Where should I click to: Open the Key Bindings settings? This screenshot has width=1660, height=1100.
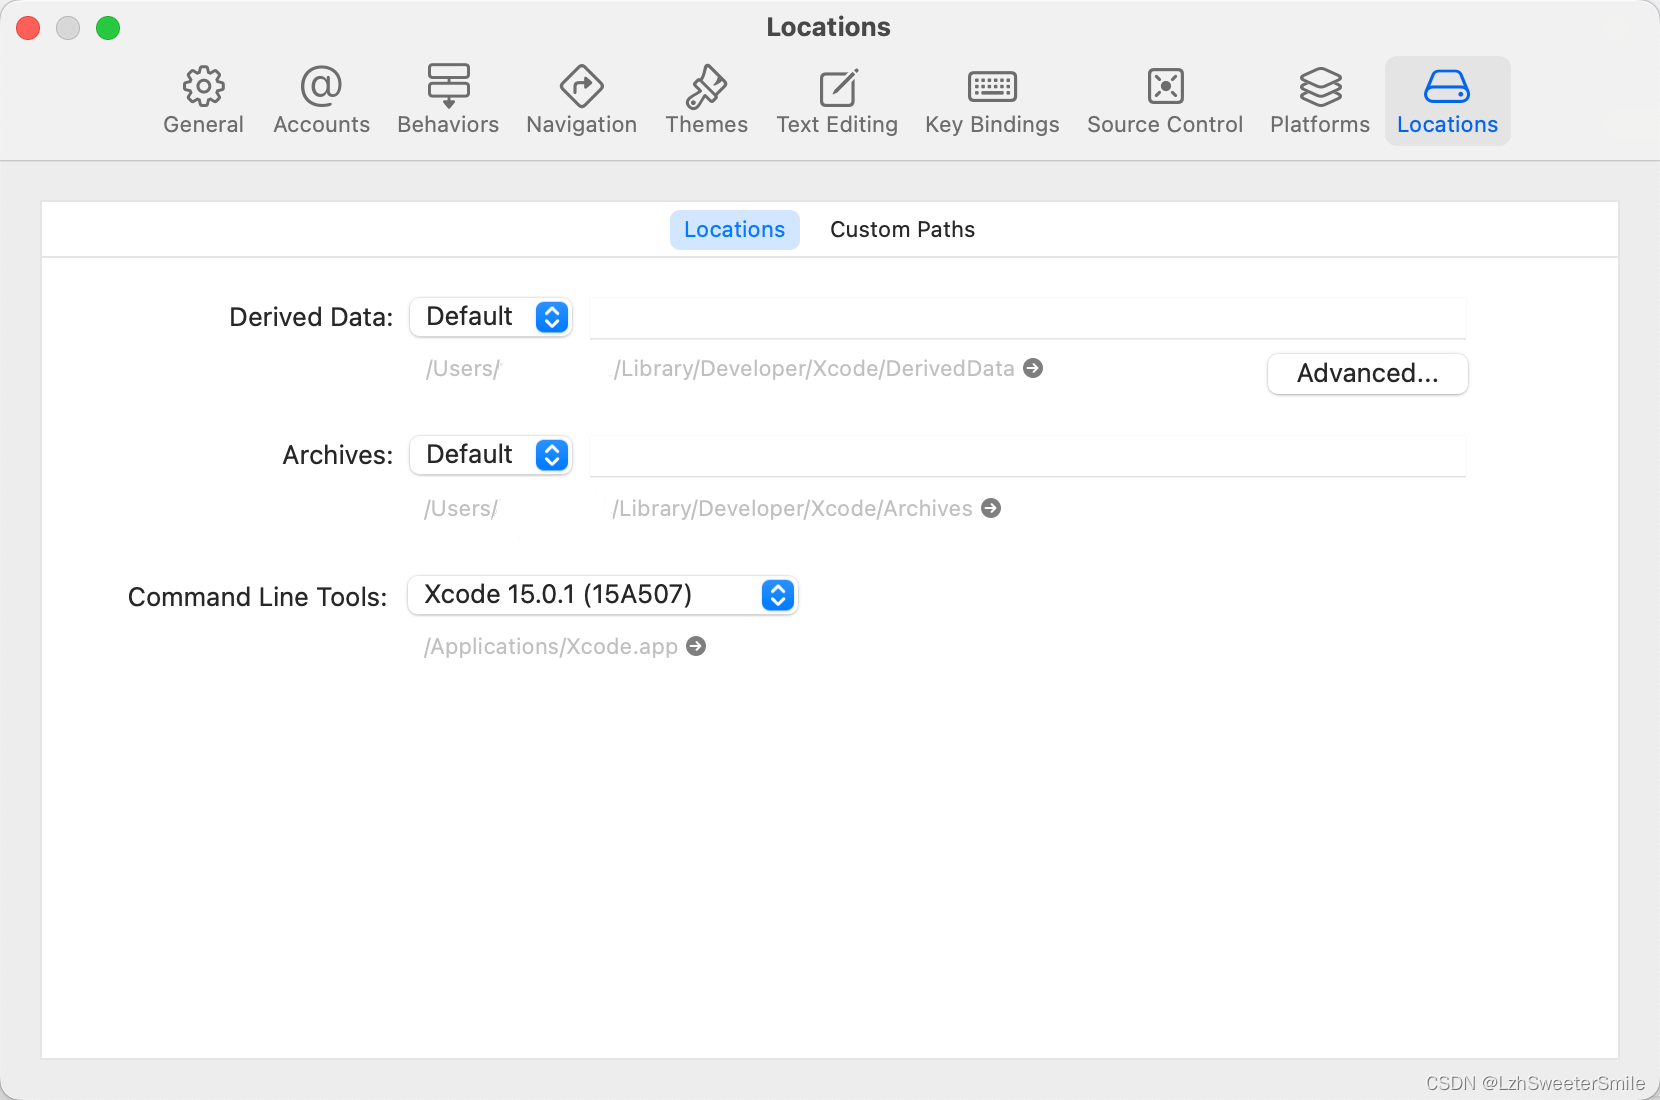(992, 99)
